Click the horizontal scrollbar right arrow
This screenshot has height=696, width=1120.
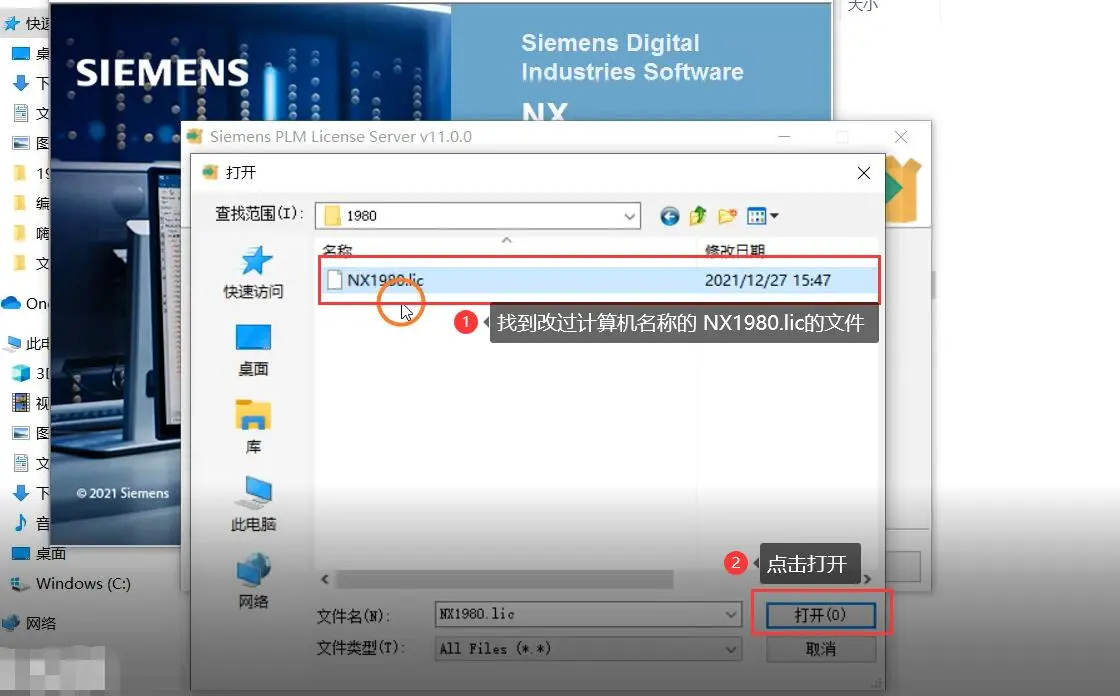[868, 579]
